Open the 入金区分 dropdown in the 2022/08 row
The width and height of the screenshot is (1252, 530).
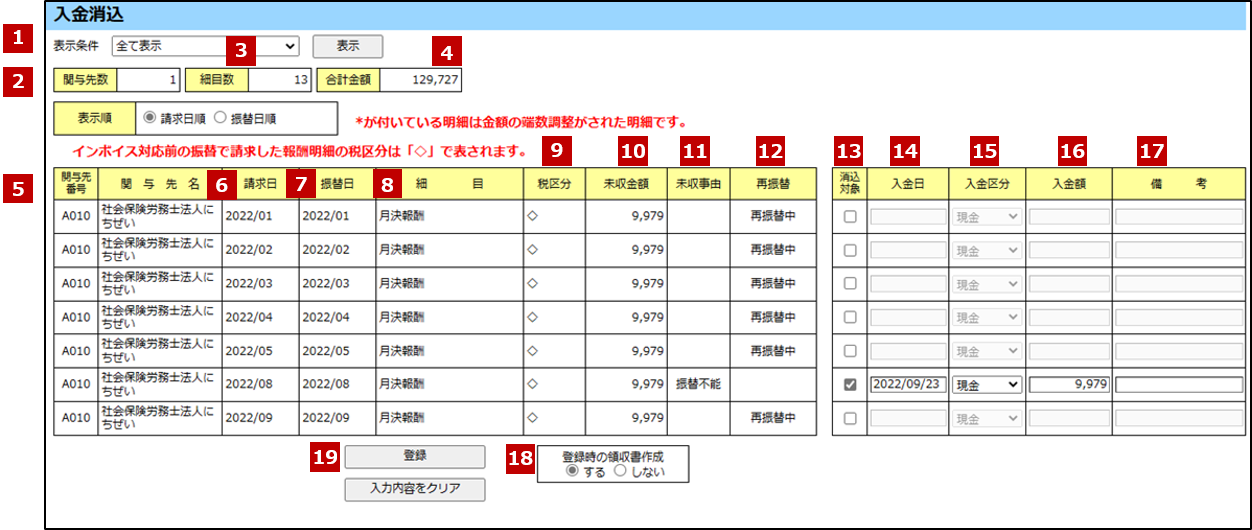[986, 385]
